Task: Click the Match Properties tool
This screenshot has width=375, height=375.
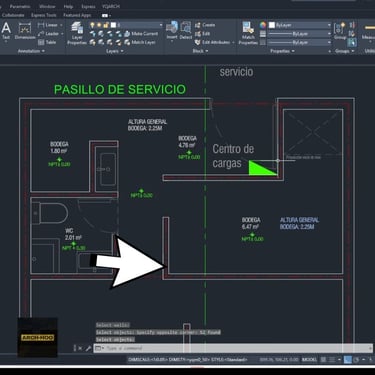Action: (248, 33)
